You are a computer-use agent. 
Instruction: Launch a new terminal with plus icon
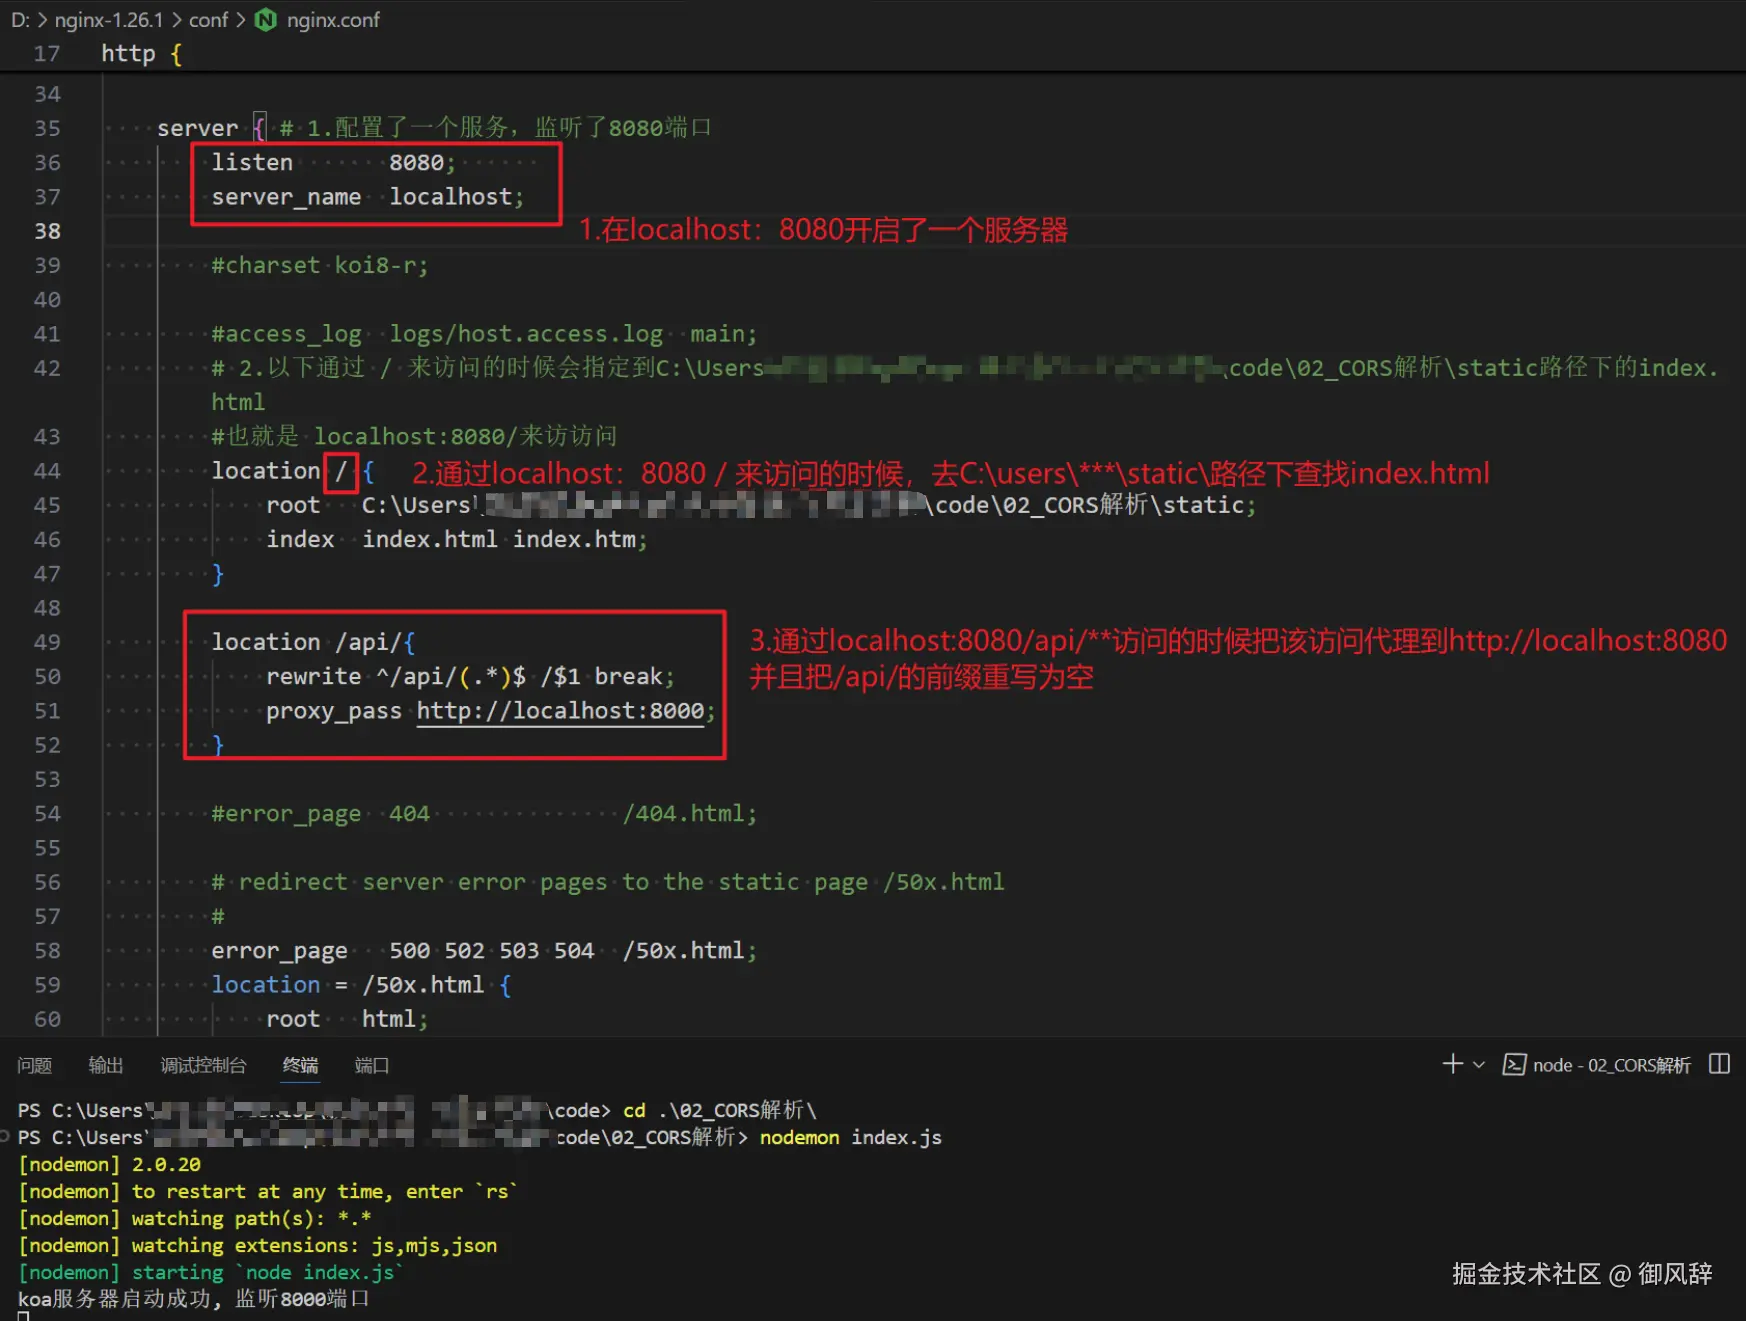point(1452,1064)
